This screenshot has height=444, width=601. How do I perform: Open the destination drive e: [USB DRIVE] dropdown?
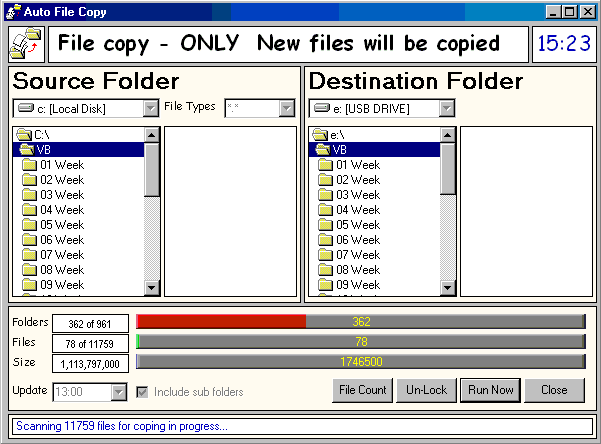[x=446, y=108]
